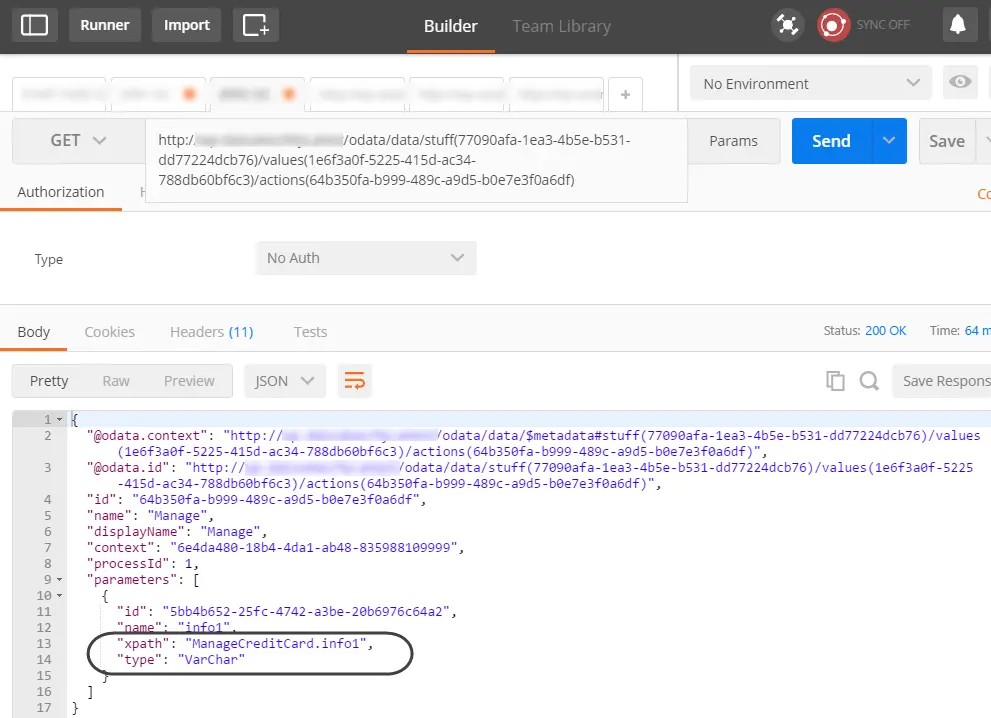The width and height of the screenshot is (991, 718).
Task: Click the blue Send button
Action: (x=831, y=140)
